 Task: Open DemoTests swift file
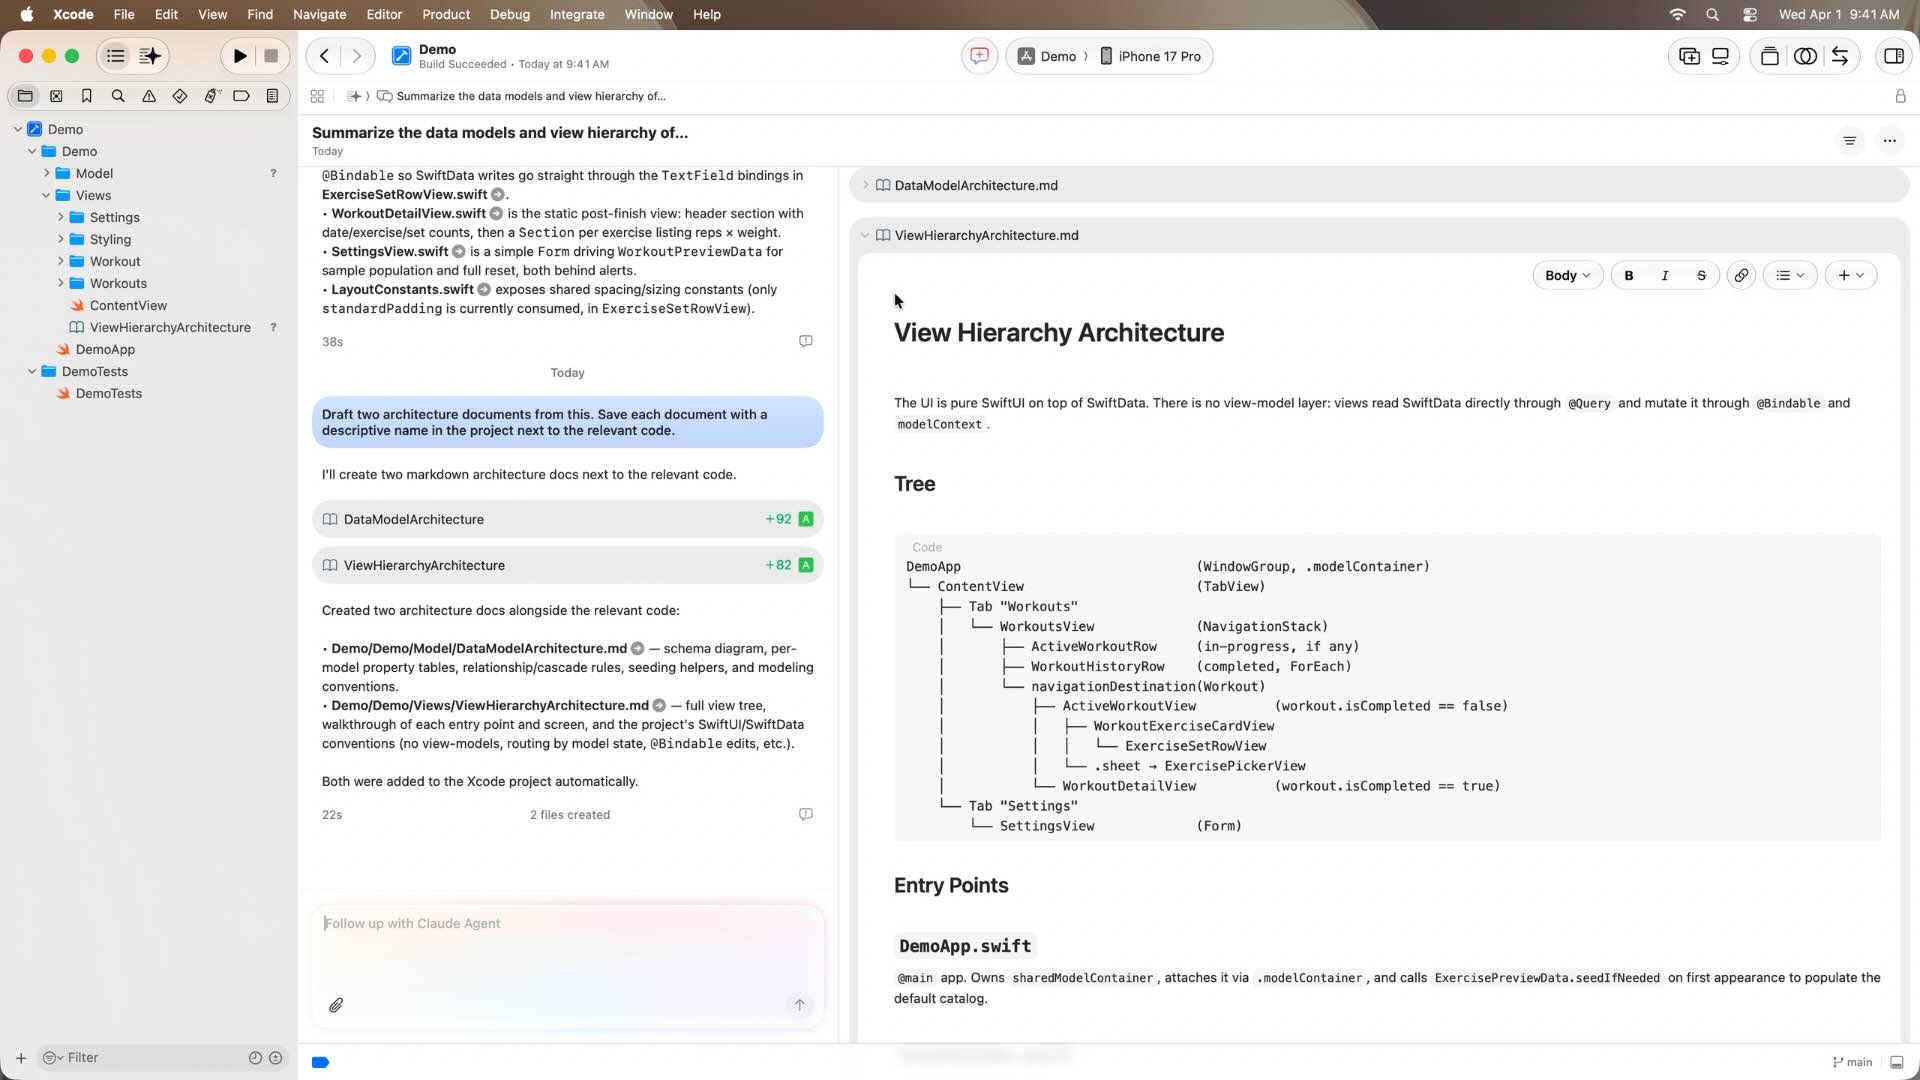click(108, 393)
